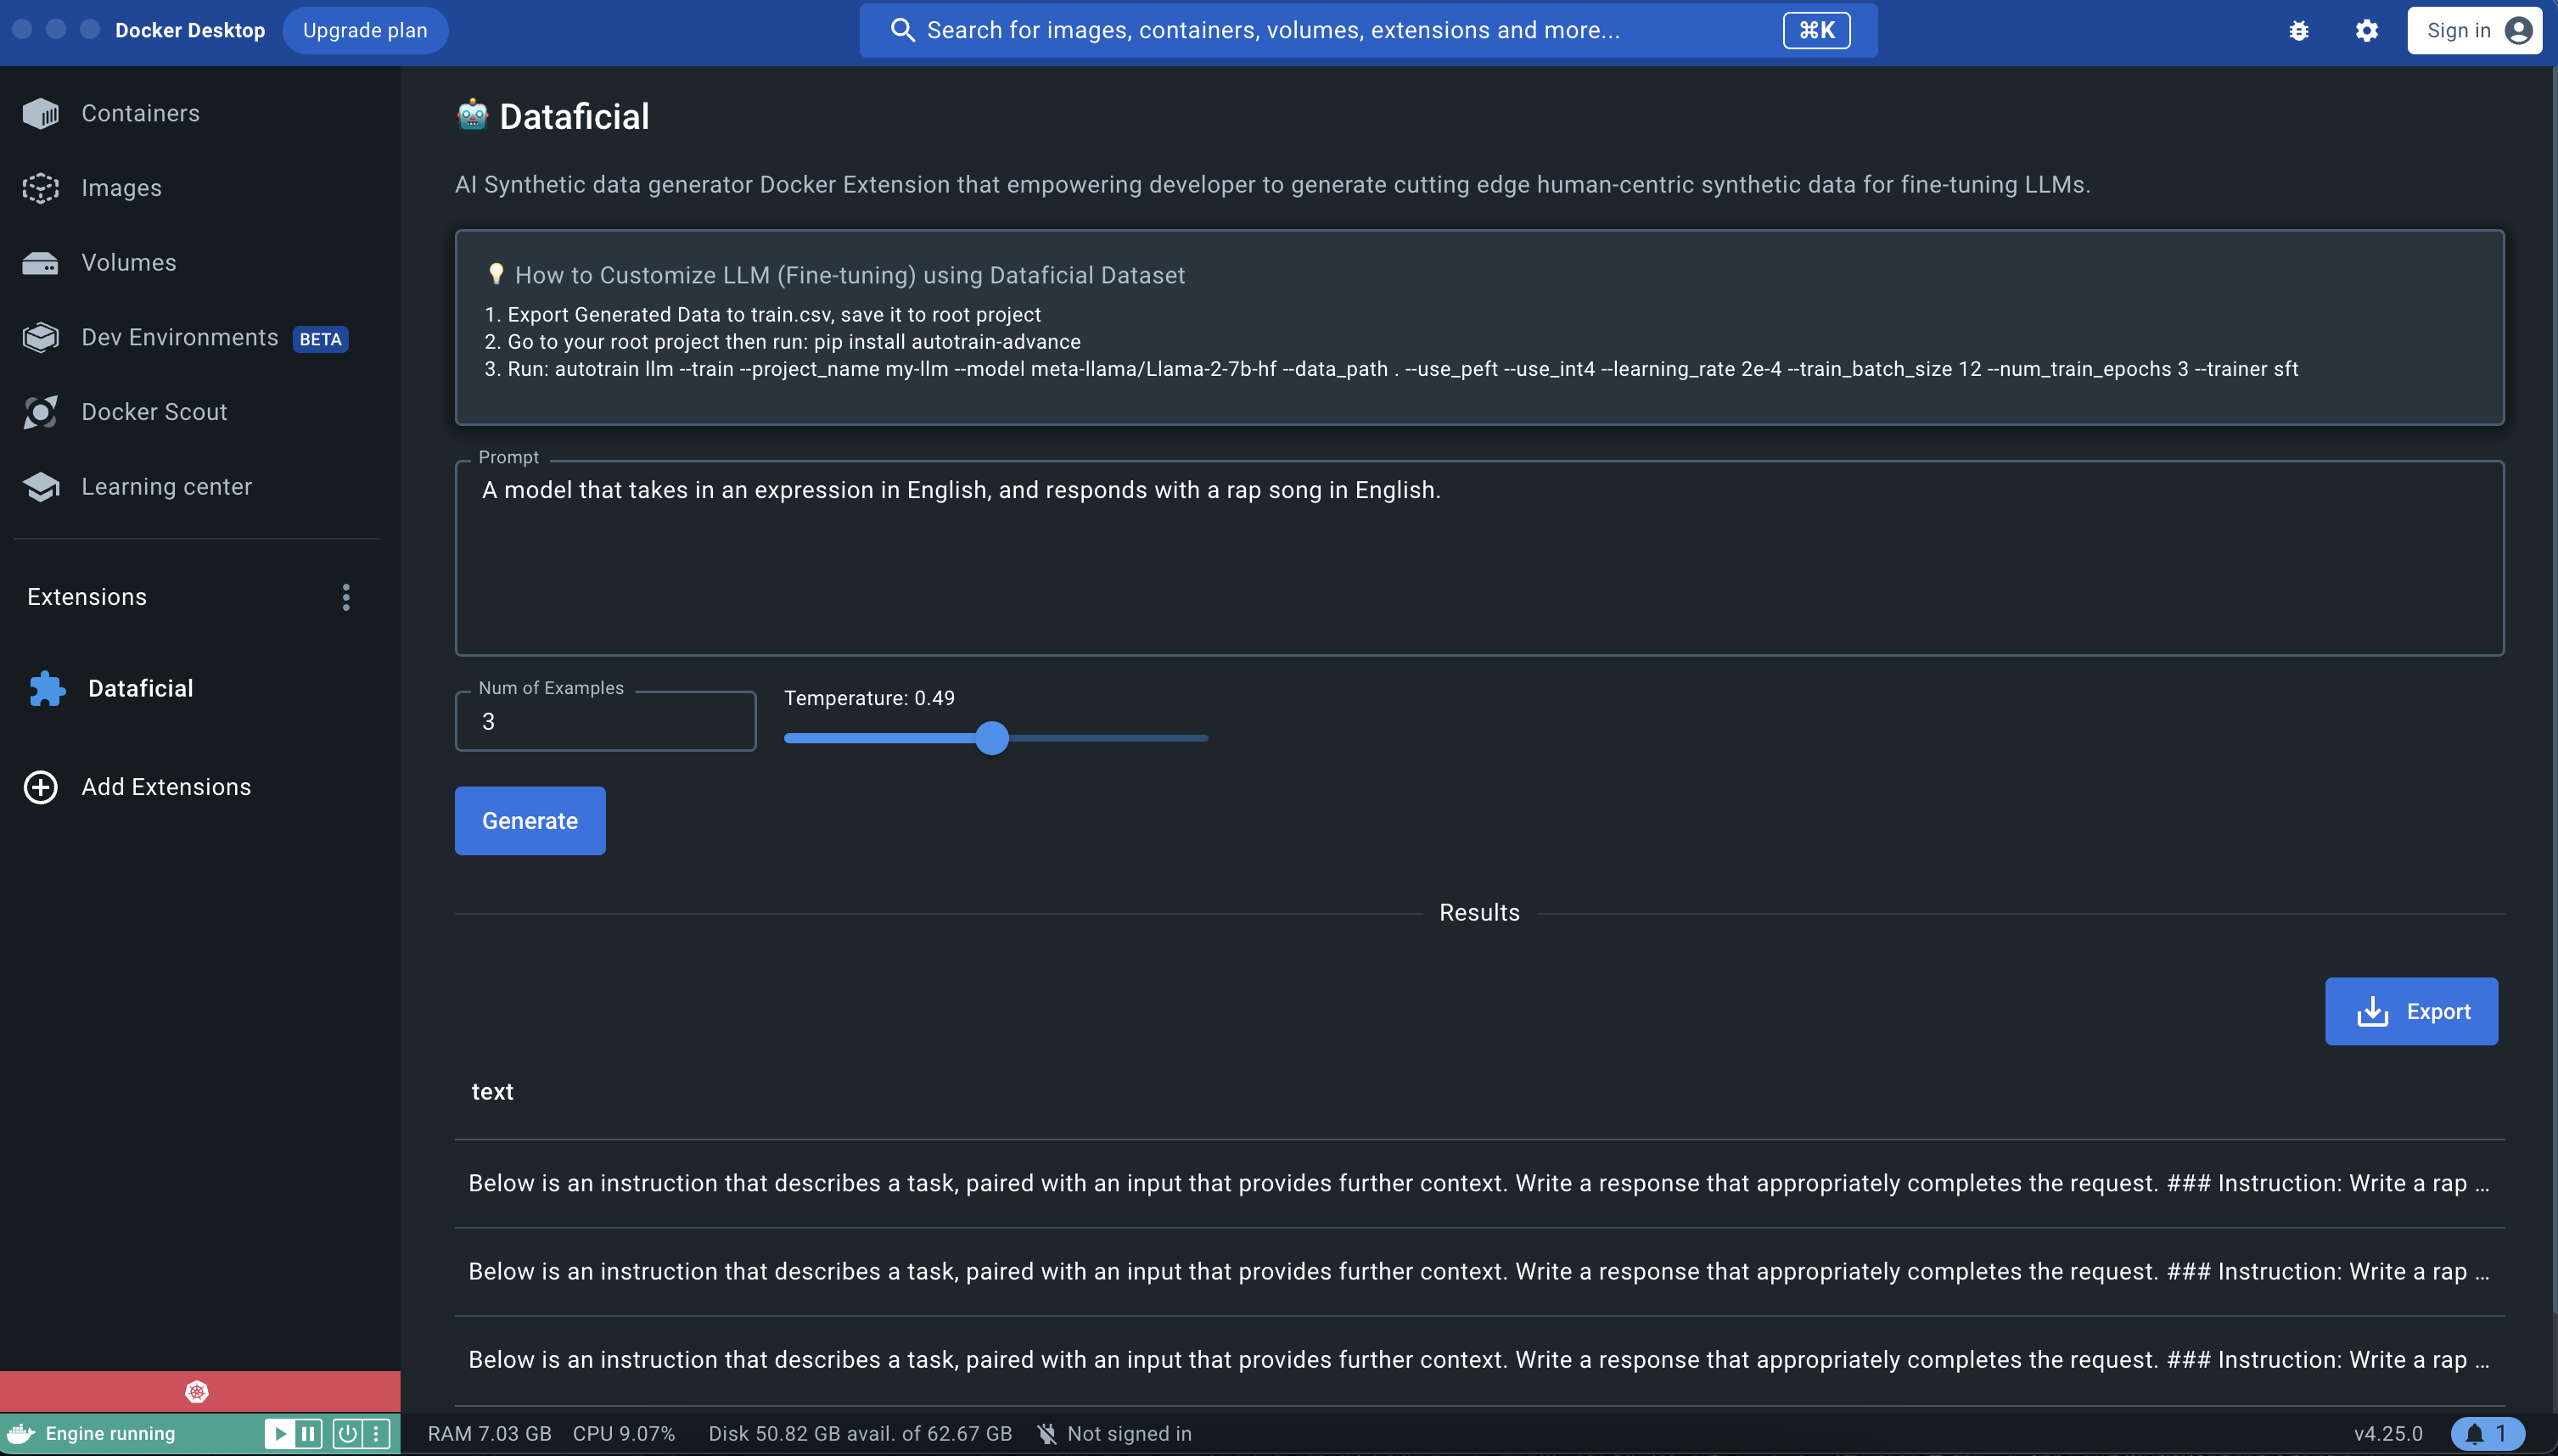Image resolution: width=2558 pixels, height=1456 pixels.
Task: Open the Images sidebar icon
Action: coord(40,188)
